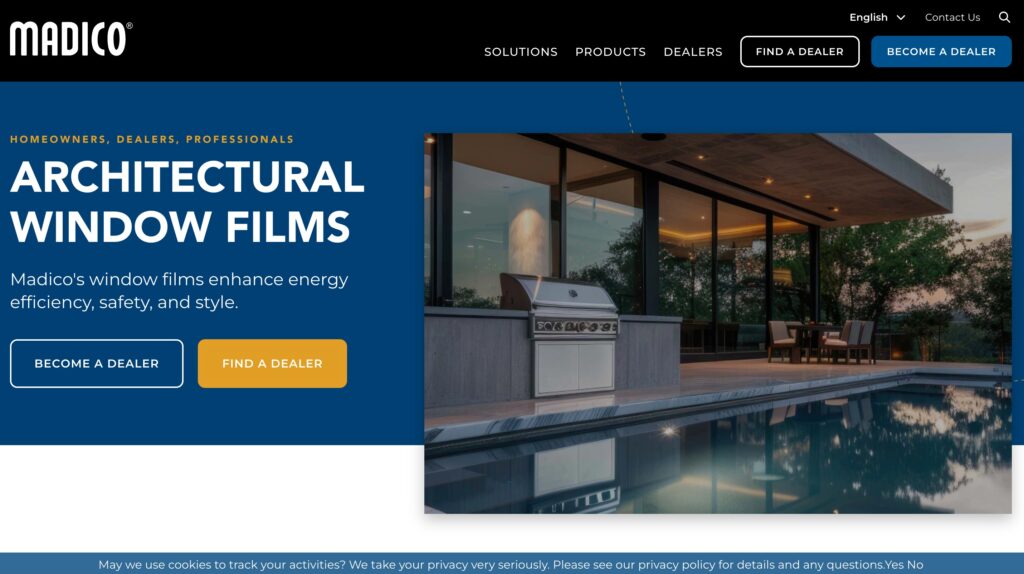Click Find a Dealer in header
The image size is (1024, 574).
[799, 52]
